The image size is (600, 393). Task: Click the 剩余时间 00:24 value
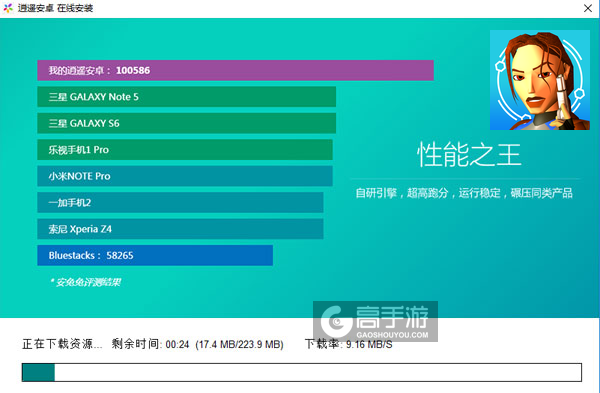click(150, 344)
